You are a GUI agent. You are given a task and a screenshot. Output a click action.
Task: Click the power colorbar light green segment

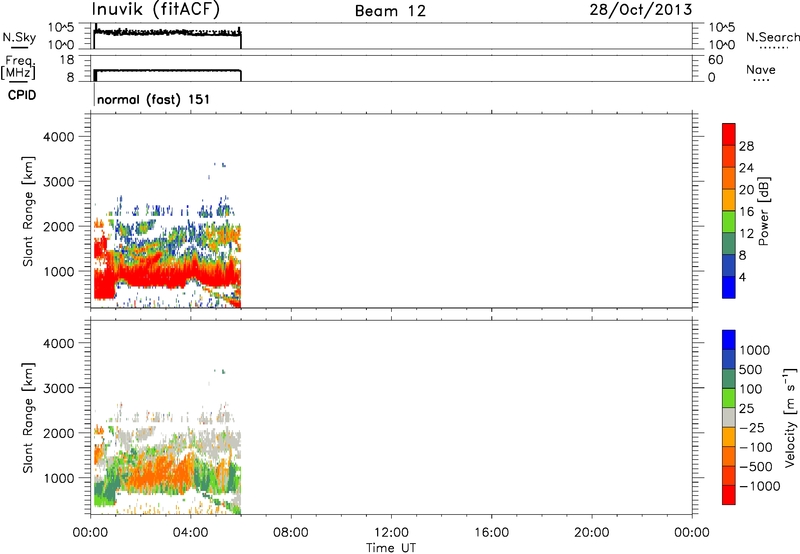coord(729,222)
